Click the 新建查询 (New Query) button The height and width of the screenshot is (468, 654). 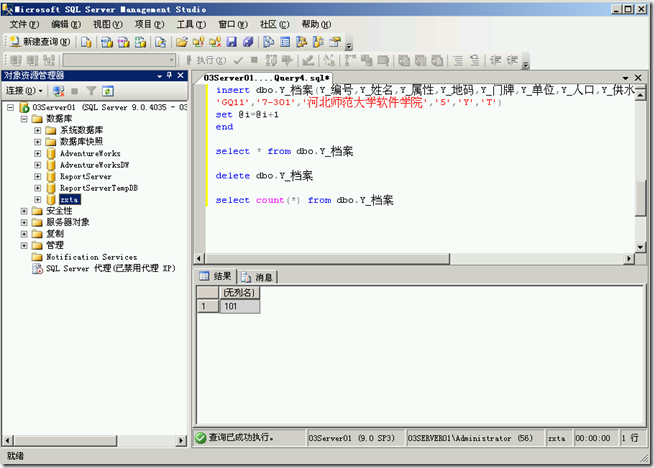tap(40, 42)
